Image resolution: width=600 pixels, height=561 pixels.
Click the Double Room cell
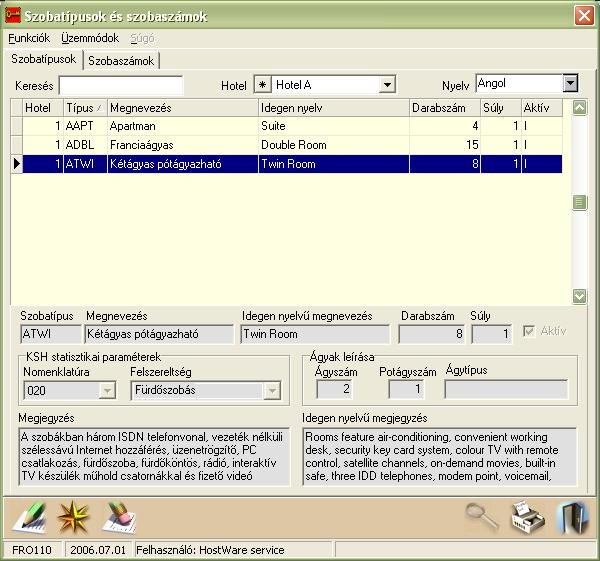tap(334, 145)
